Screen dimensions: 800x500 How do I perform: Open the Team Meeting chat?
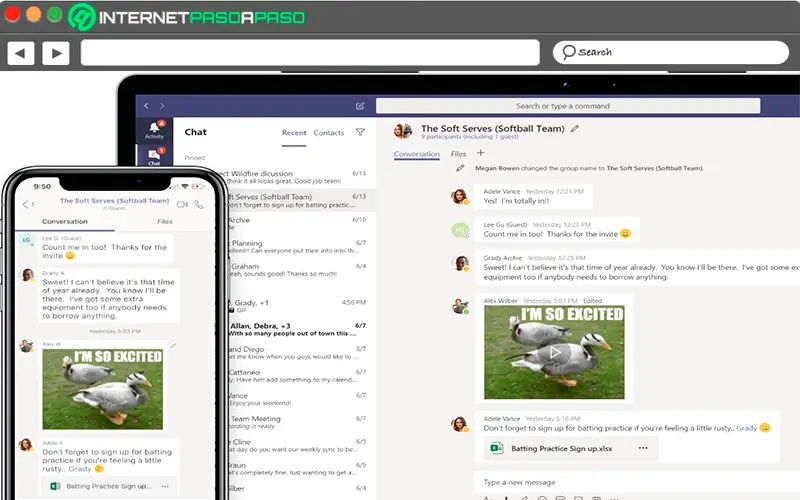click(299, 422)
